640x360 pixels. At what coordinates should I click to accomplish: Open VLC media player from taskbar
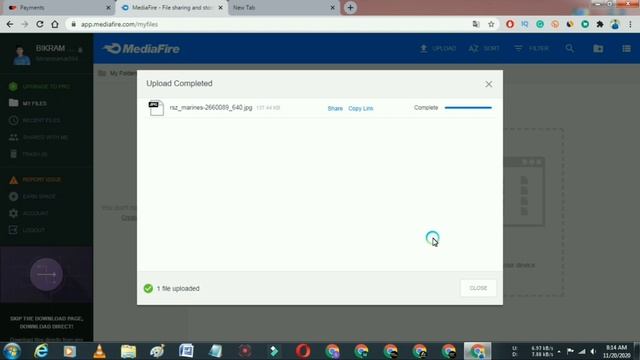click(99, 351)
